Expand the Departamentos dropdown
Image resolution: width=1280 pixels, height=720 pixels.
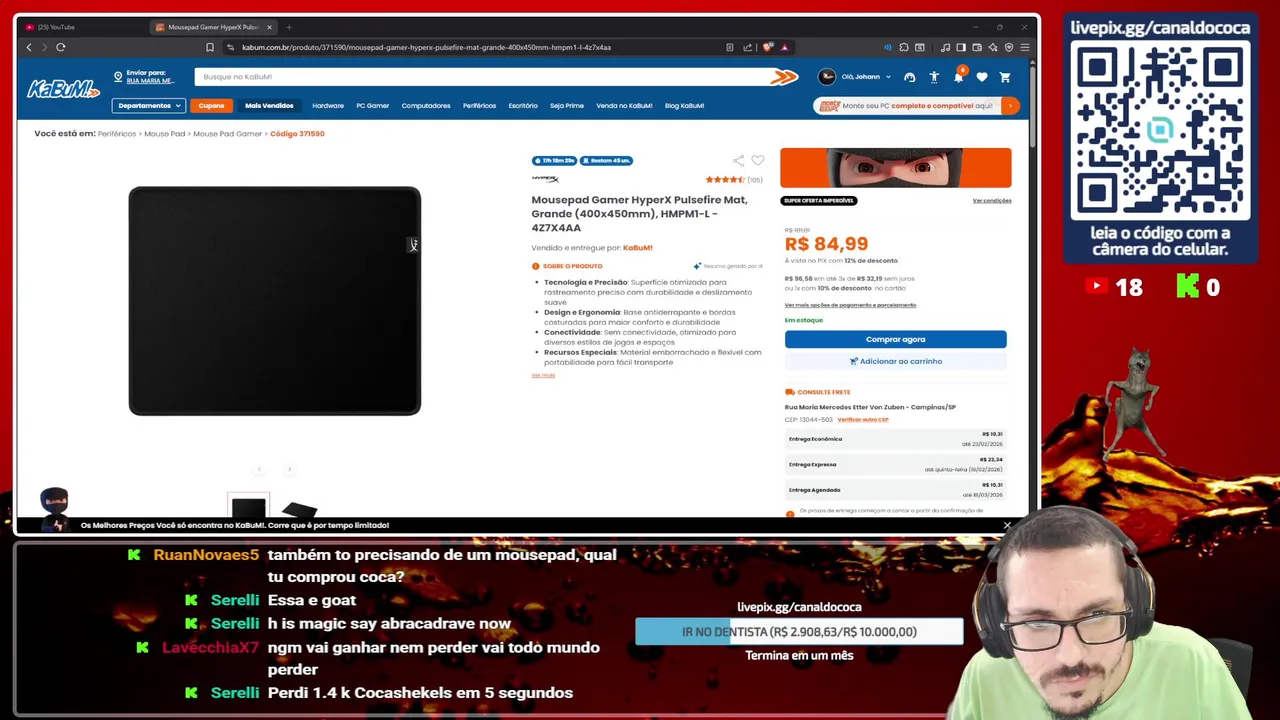[150, 105]
